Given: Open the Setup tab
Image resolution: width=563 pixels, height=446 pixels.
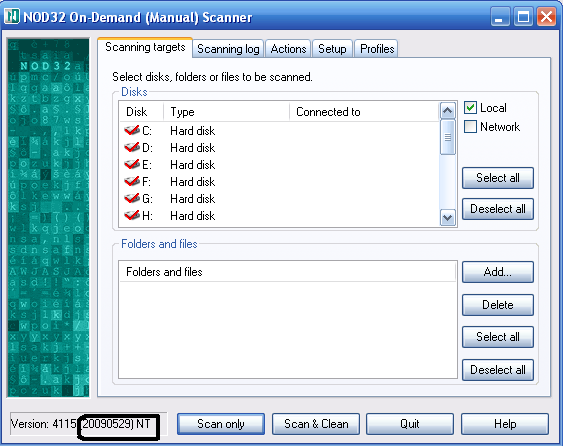Looking at the screenshot, I should tap(332, 49).
